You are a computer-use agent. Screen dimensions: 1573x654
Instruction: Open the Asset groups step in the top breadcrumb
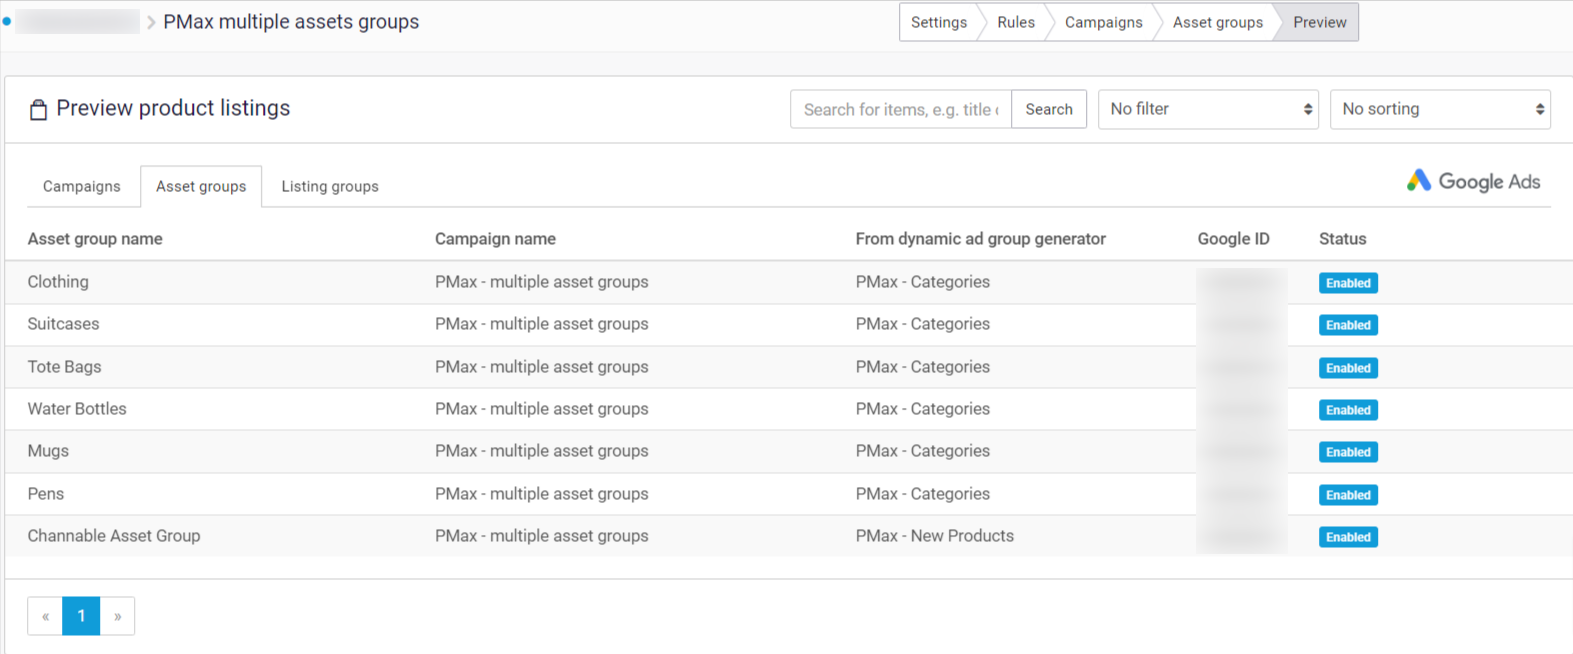(1217, 22)
